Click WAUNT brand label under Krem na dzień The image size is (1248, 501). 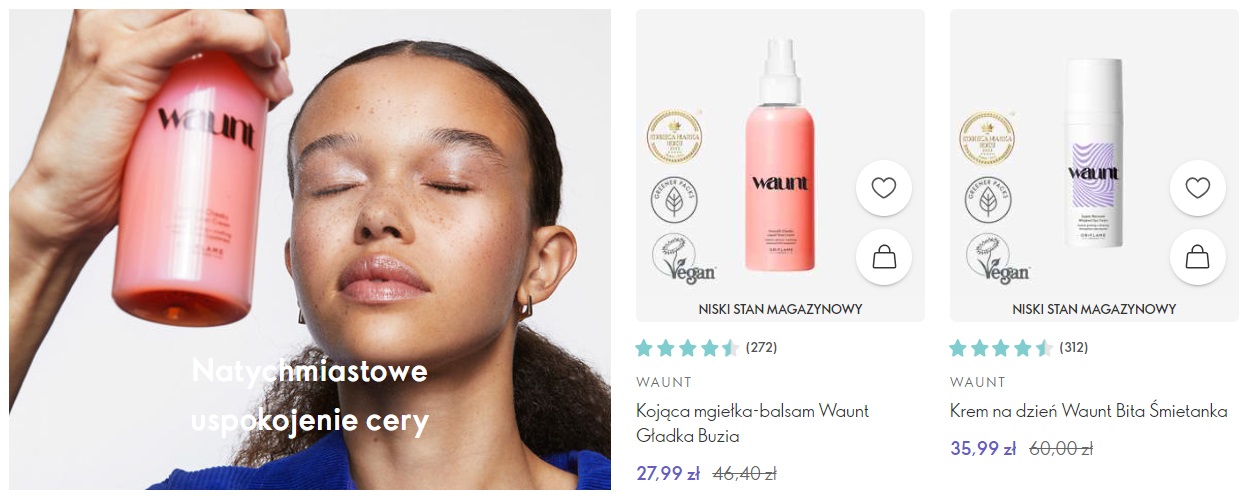(978, 382)
